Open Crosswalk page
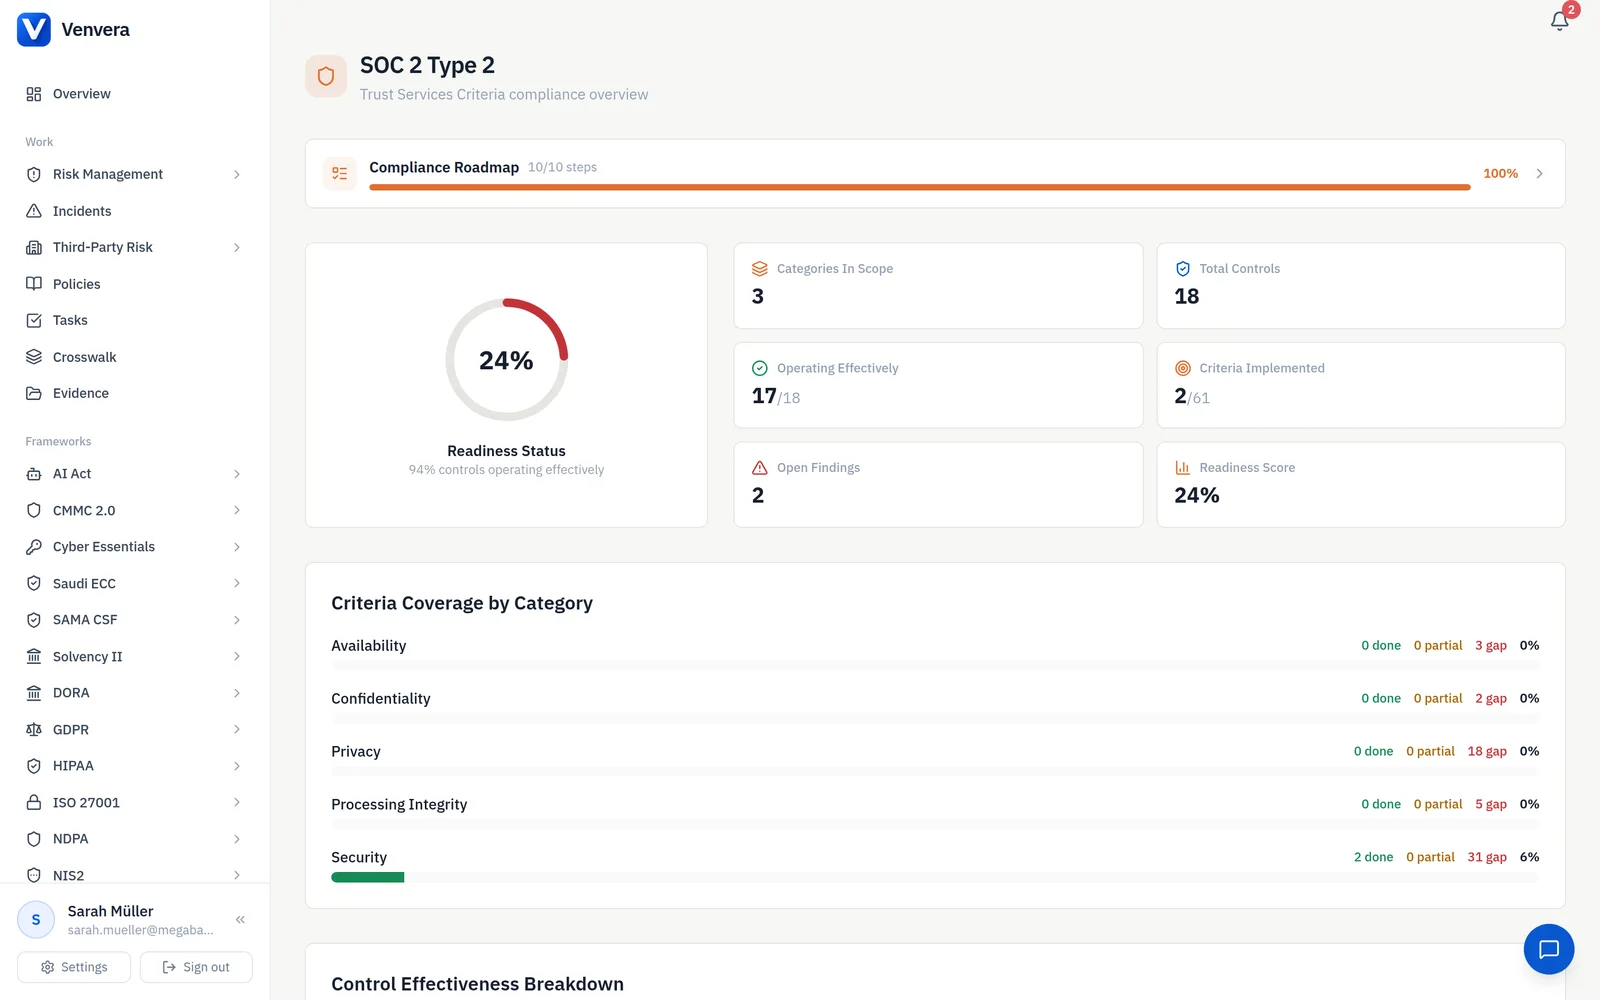Image resolution: width=1600 pixels, height=1000 pixels. (134, 357)
